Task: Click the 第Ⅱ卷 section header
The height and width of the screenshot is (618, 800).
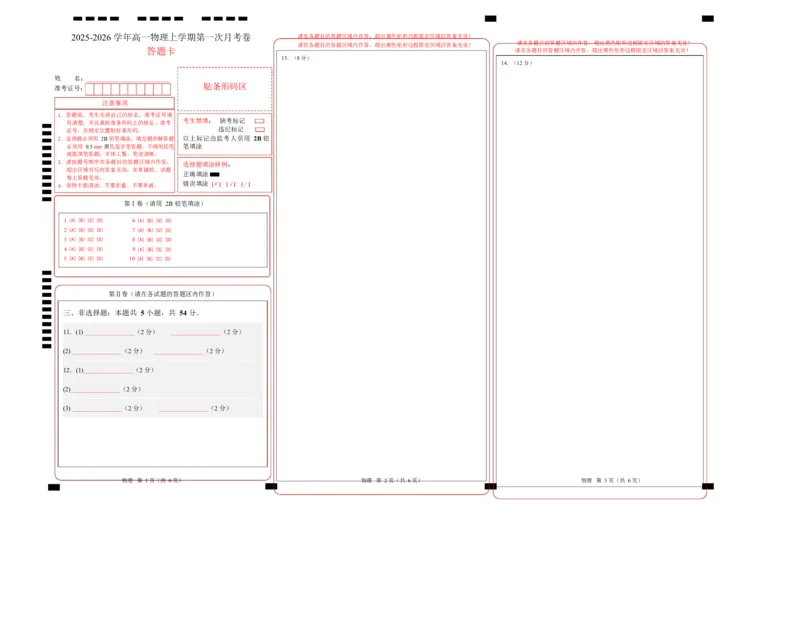Action: 162,294
